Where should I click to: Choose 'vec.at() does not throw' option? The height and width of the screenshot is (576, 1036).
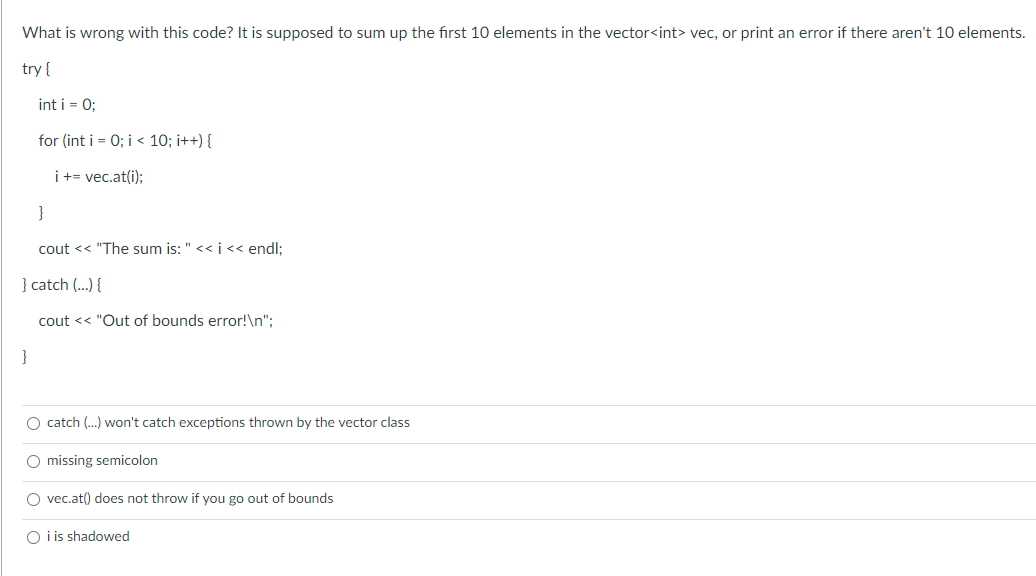coord(33,498)
